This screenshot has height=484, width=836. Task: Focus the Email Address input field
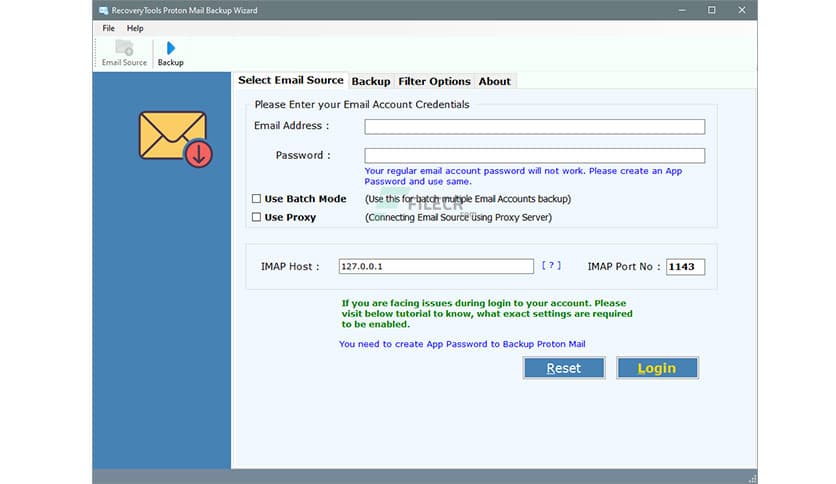(x=535, y=126)
